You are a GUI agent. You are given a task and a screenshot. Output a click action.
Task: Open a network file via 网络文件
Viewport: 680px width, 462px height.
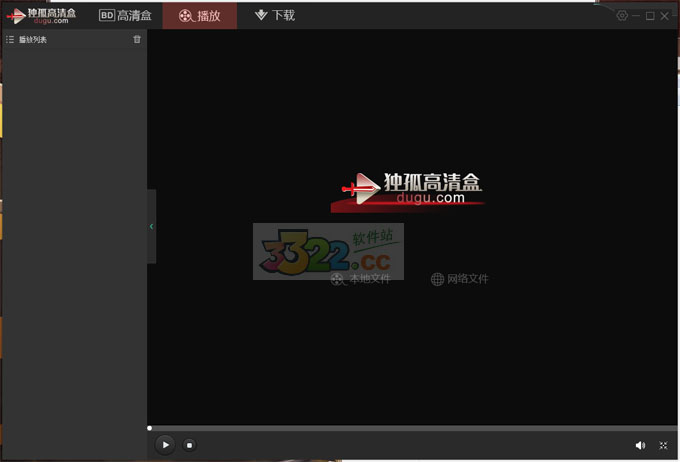click(467, 279)
